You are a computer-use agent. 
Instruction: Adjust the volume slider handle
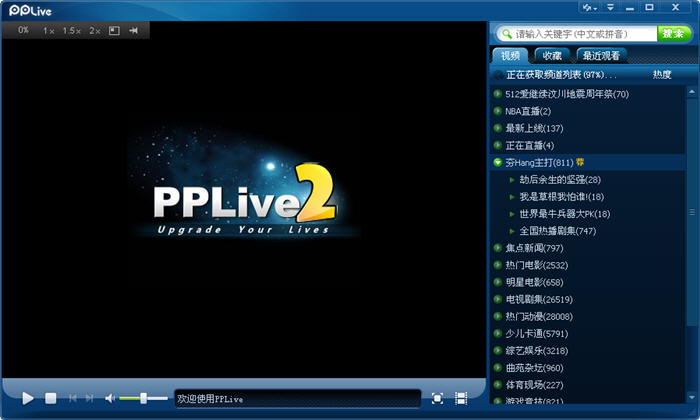pos(143,398)
